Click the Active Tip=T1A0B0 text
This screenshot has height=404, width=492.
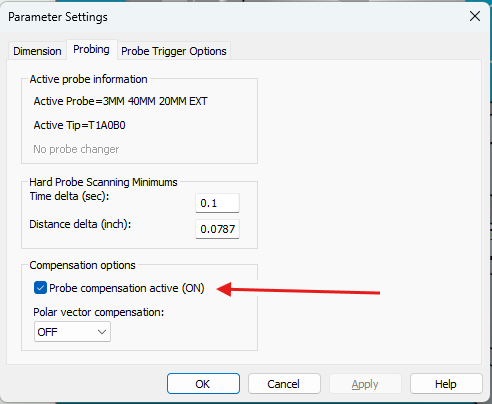pyautogui.click(x=79, y=125)
